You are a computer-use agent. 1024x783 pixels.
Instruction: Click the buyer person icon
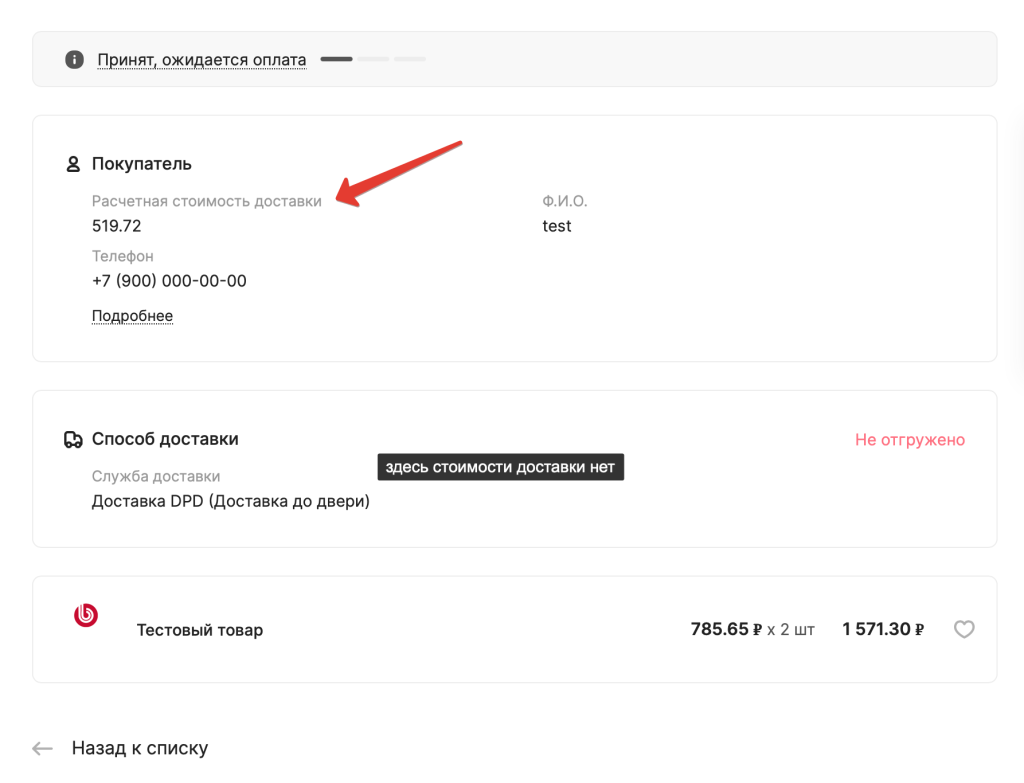click(x=73, y=164)
